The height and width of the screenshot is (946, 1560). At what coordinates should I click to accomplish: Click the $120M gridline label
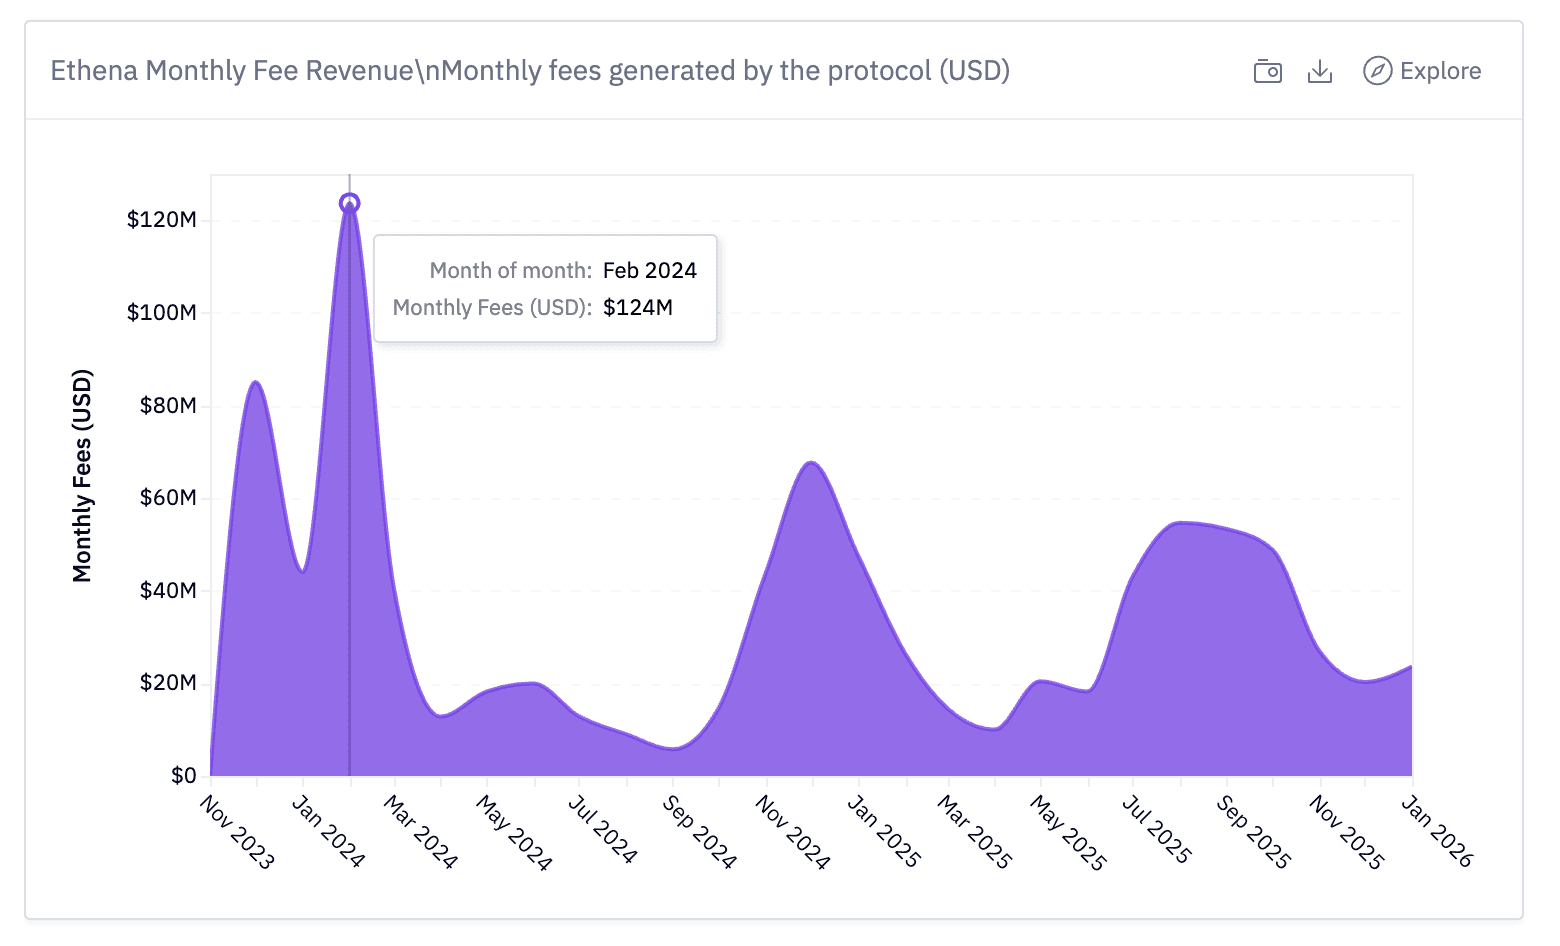(160, 220)
